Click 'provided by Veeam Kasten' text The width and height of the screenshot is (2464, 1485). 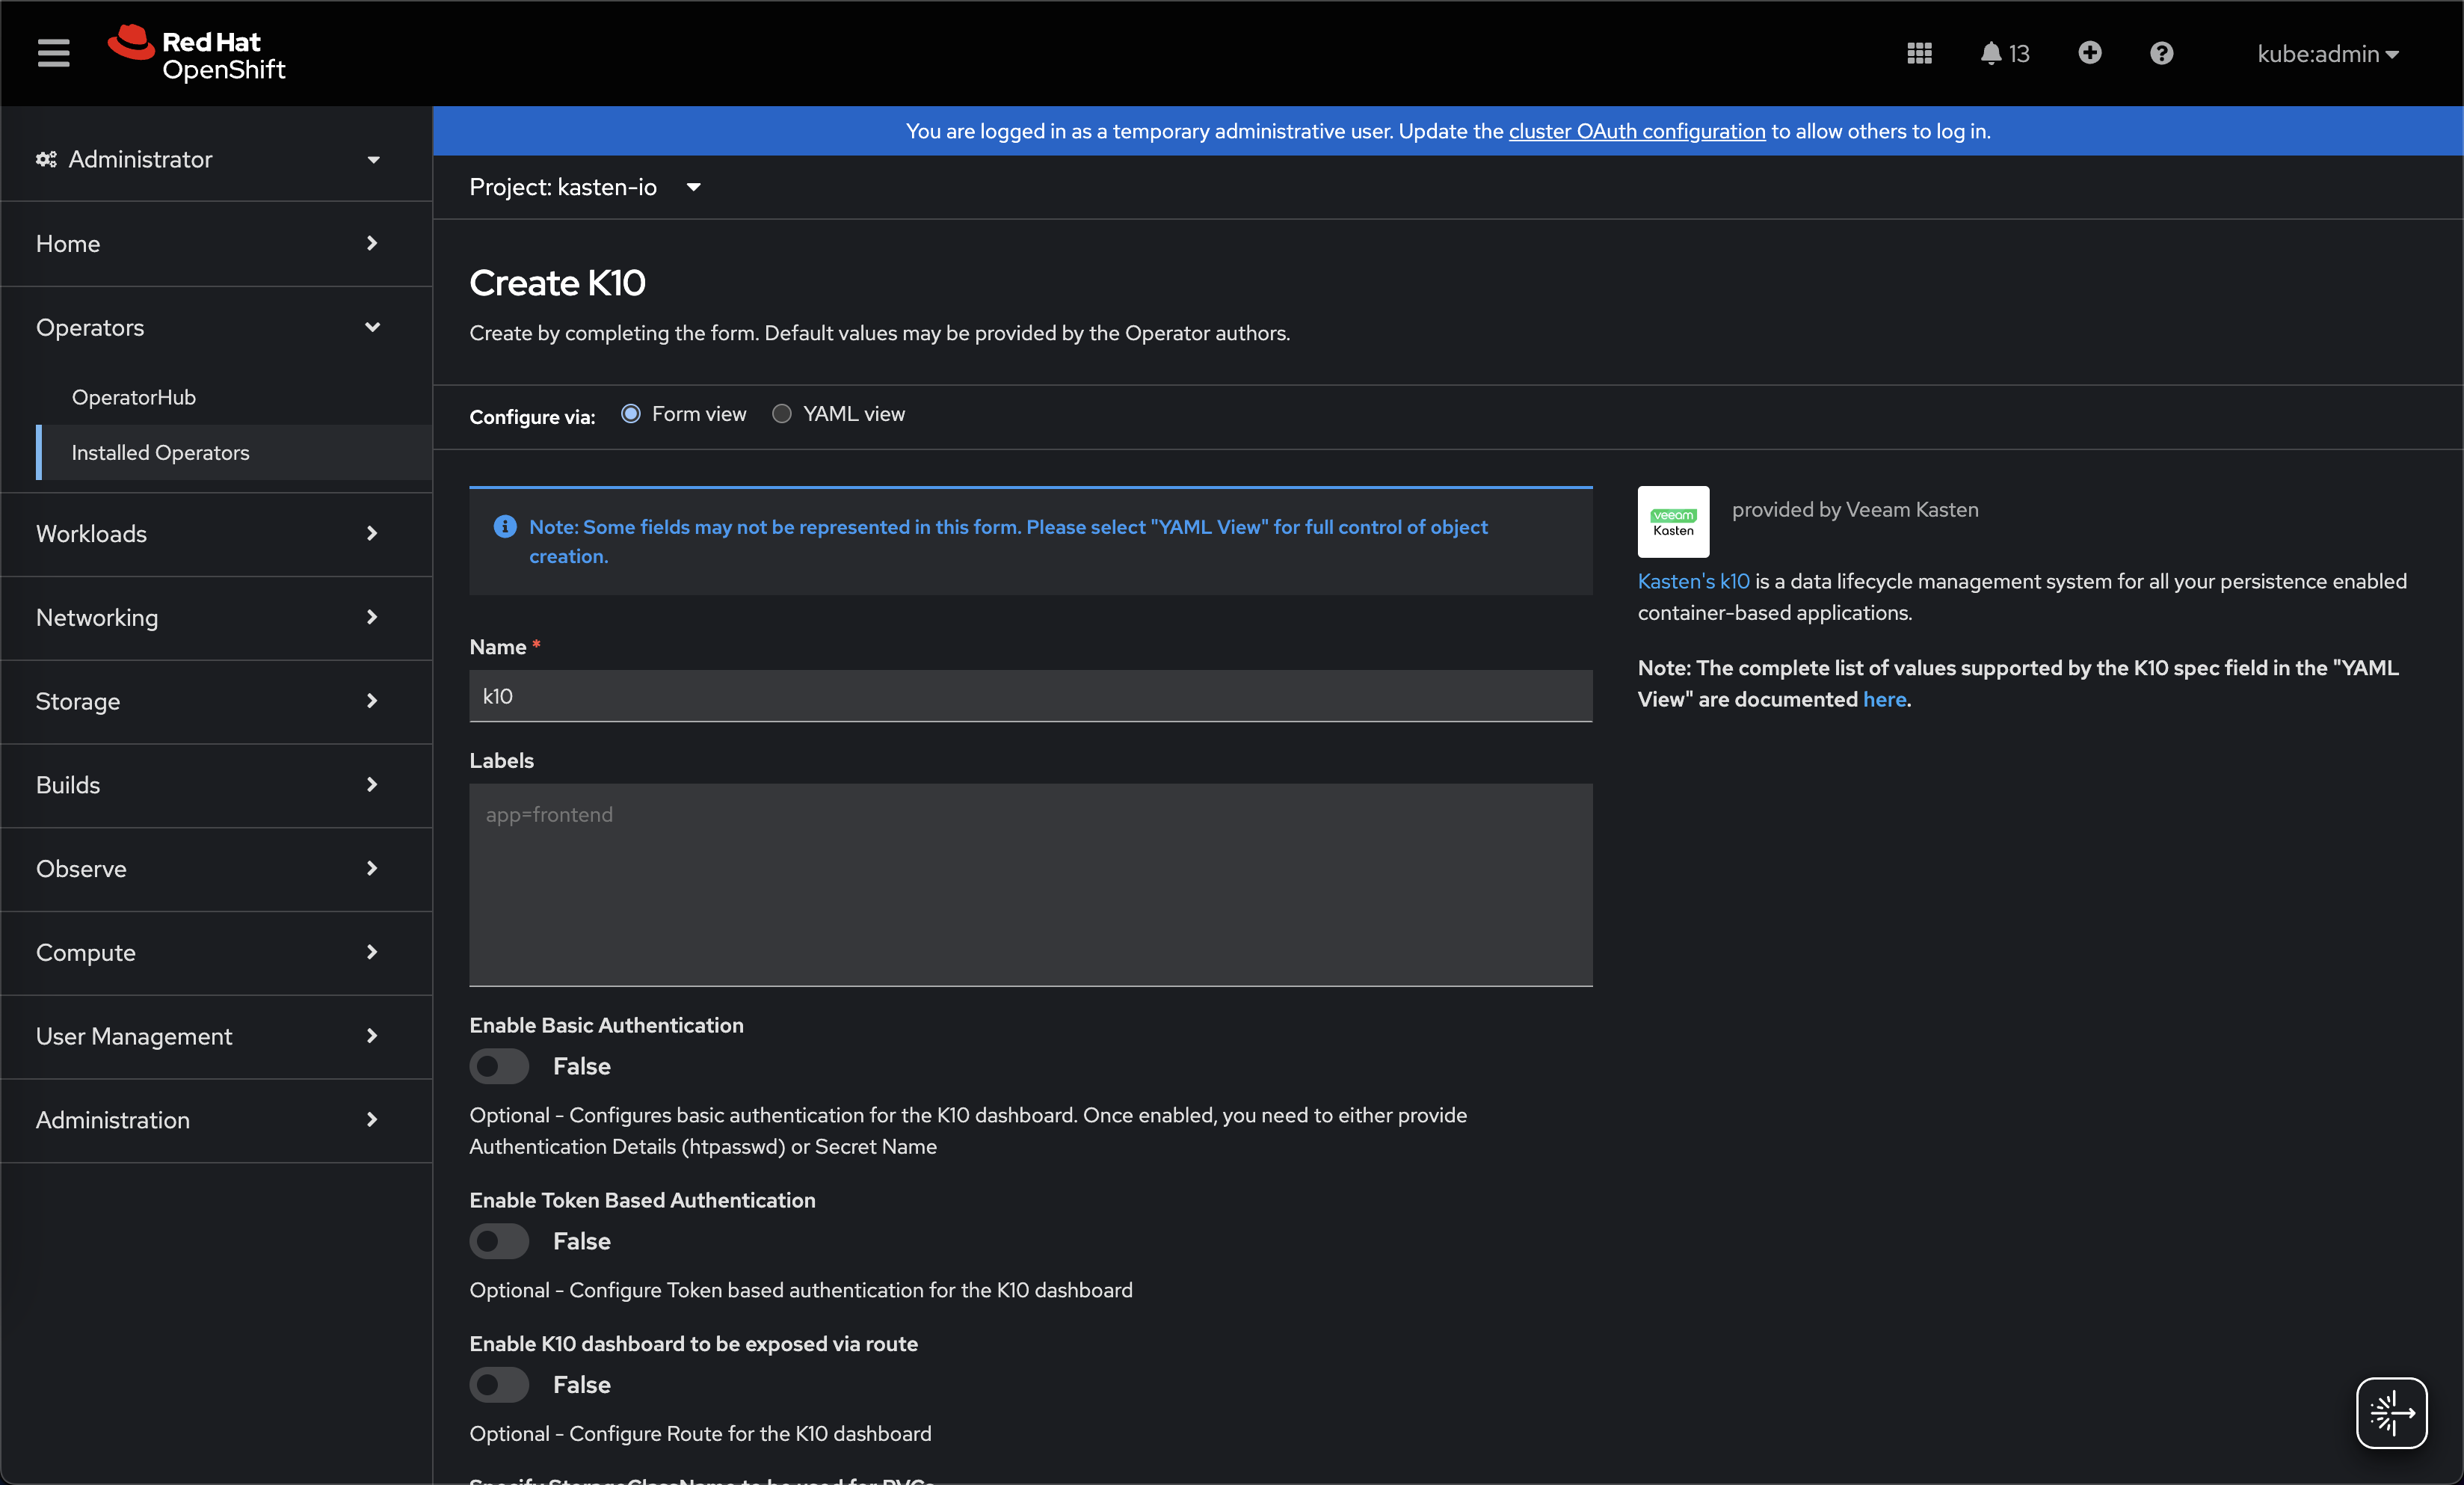(1854, 509)
